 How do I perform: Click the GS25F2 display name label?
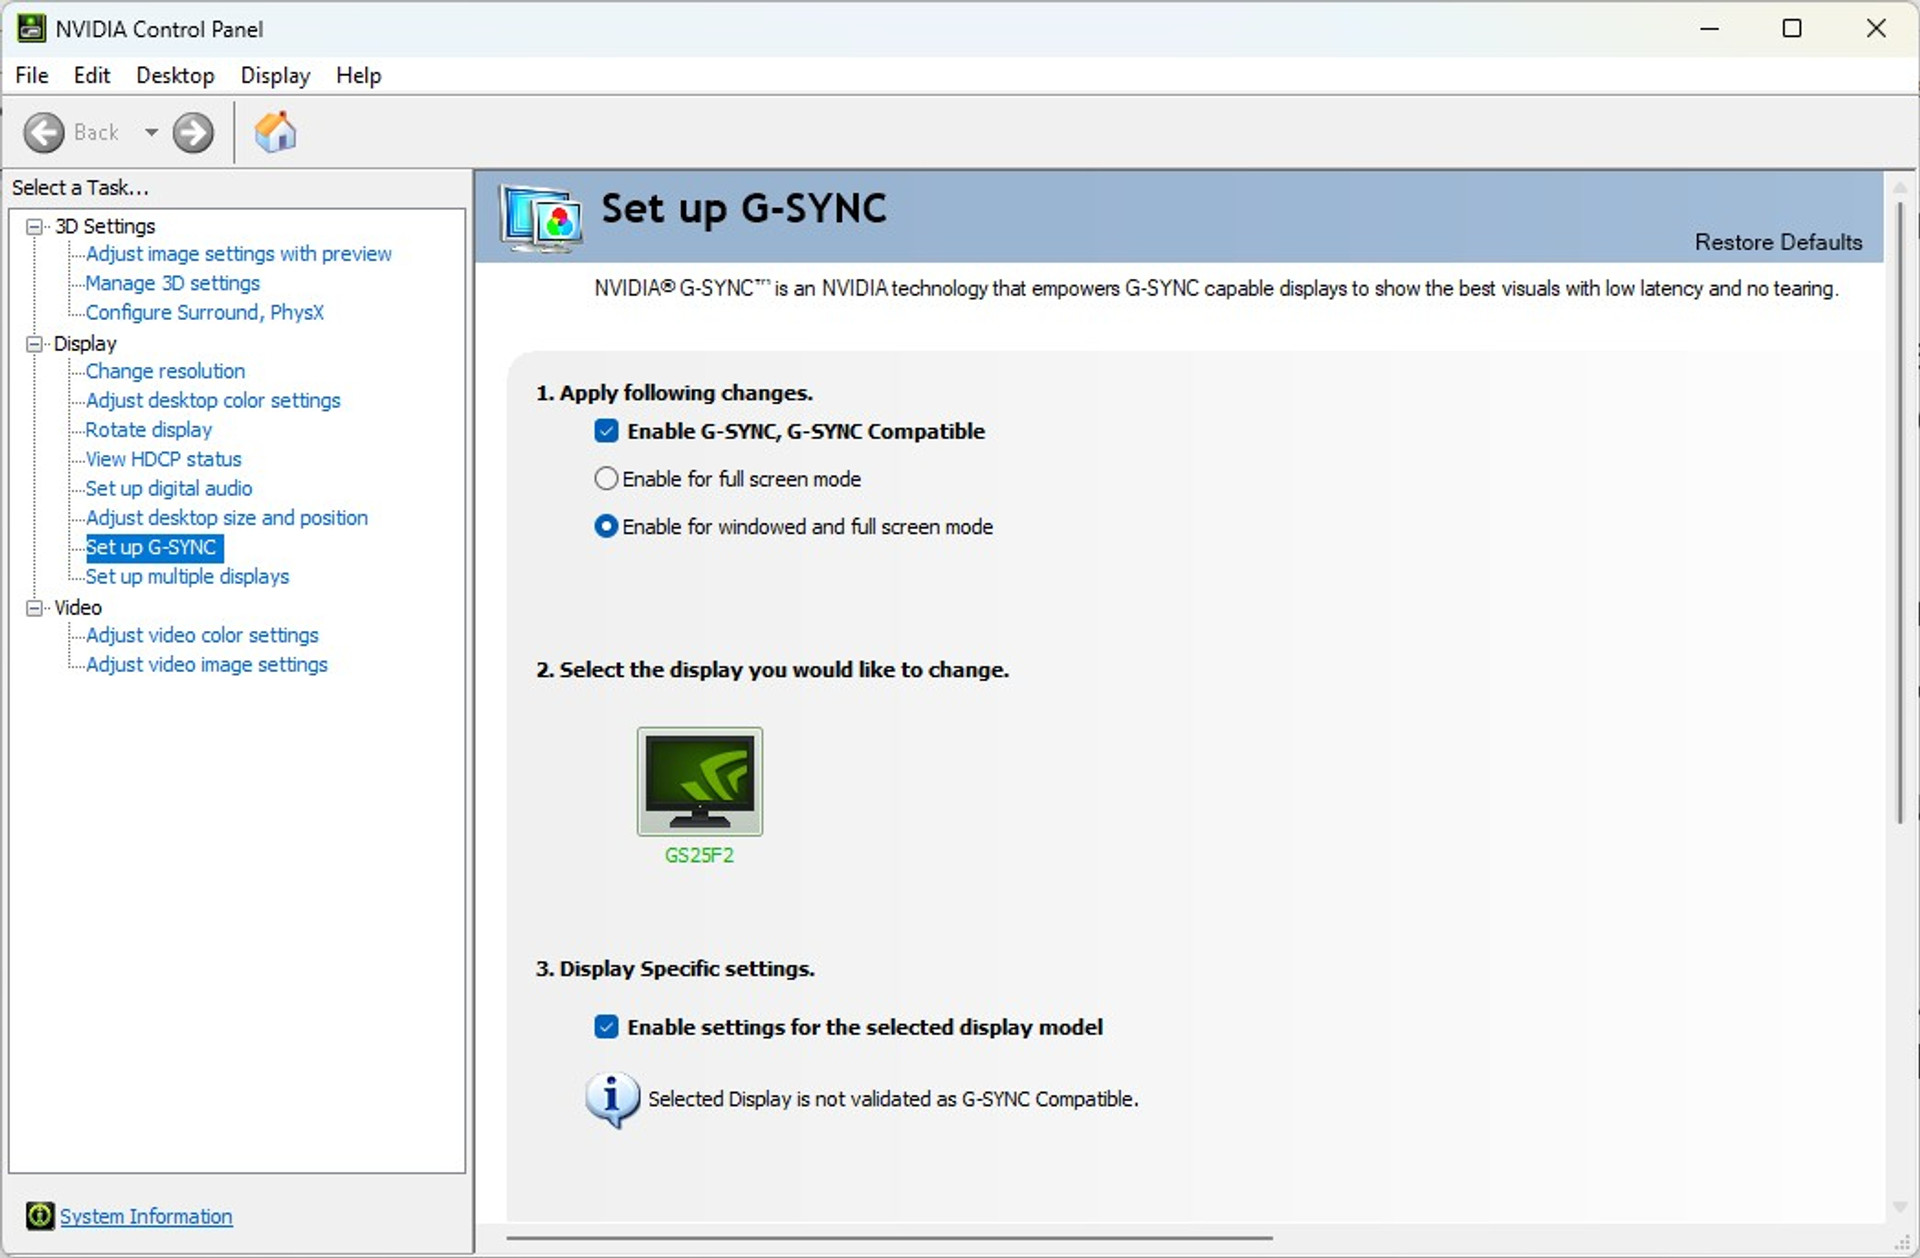700,855
